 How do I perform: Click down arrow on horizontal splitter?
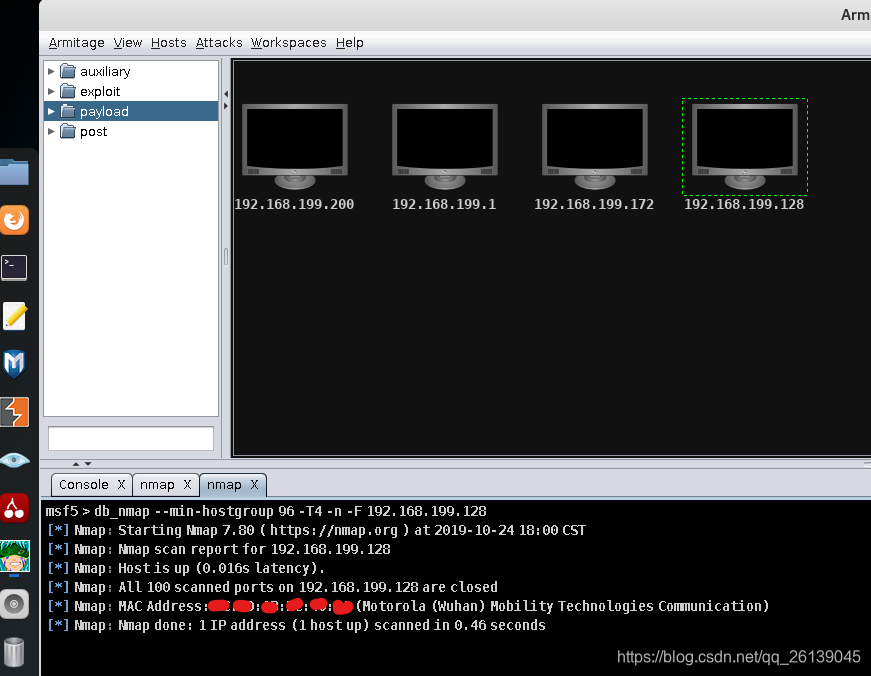(x=88, y=464)
